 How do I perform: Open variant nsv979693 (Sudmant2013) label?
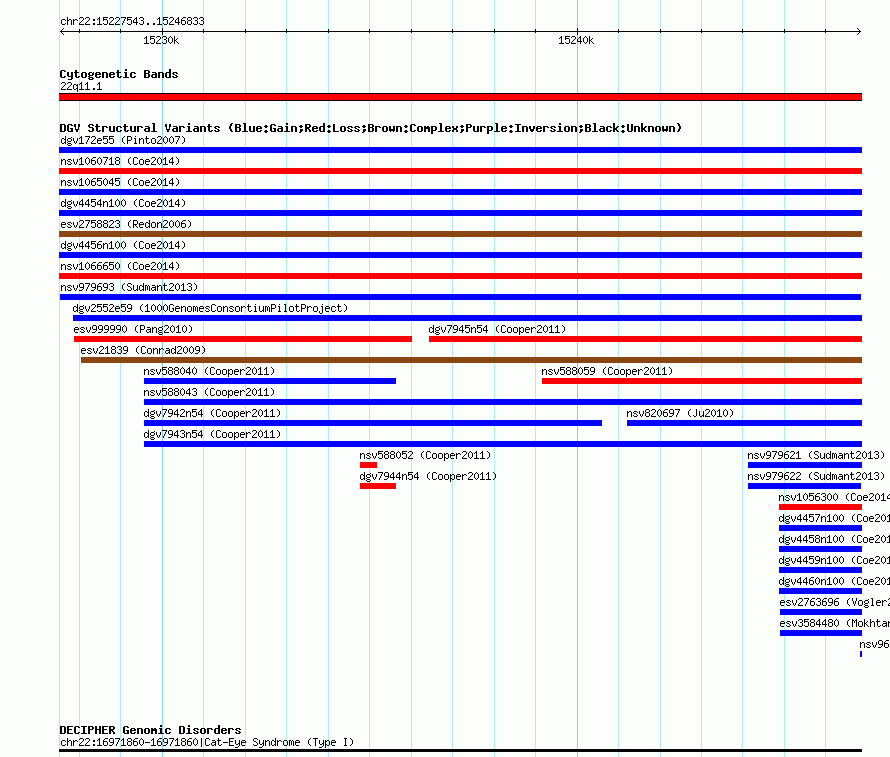click(129, 287)
